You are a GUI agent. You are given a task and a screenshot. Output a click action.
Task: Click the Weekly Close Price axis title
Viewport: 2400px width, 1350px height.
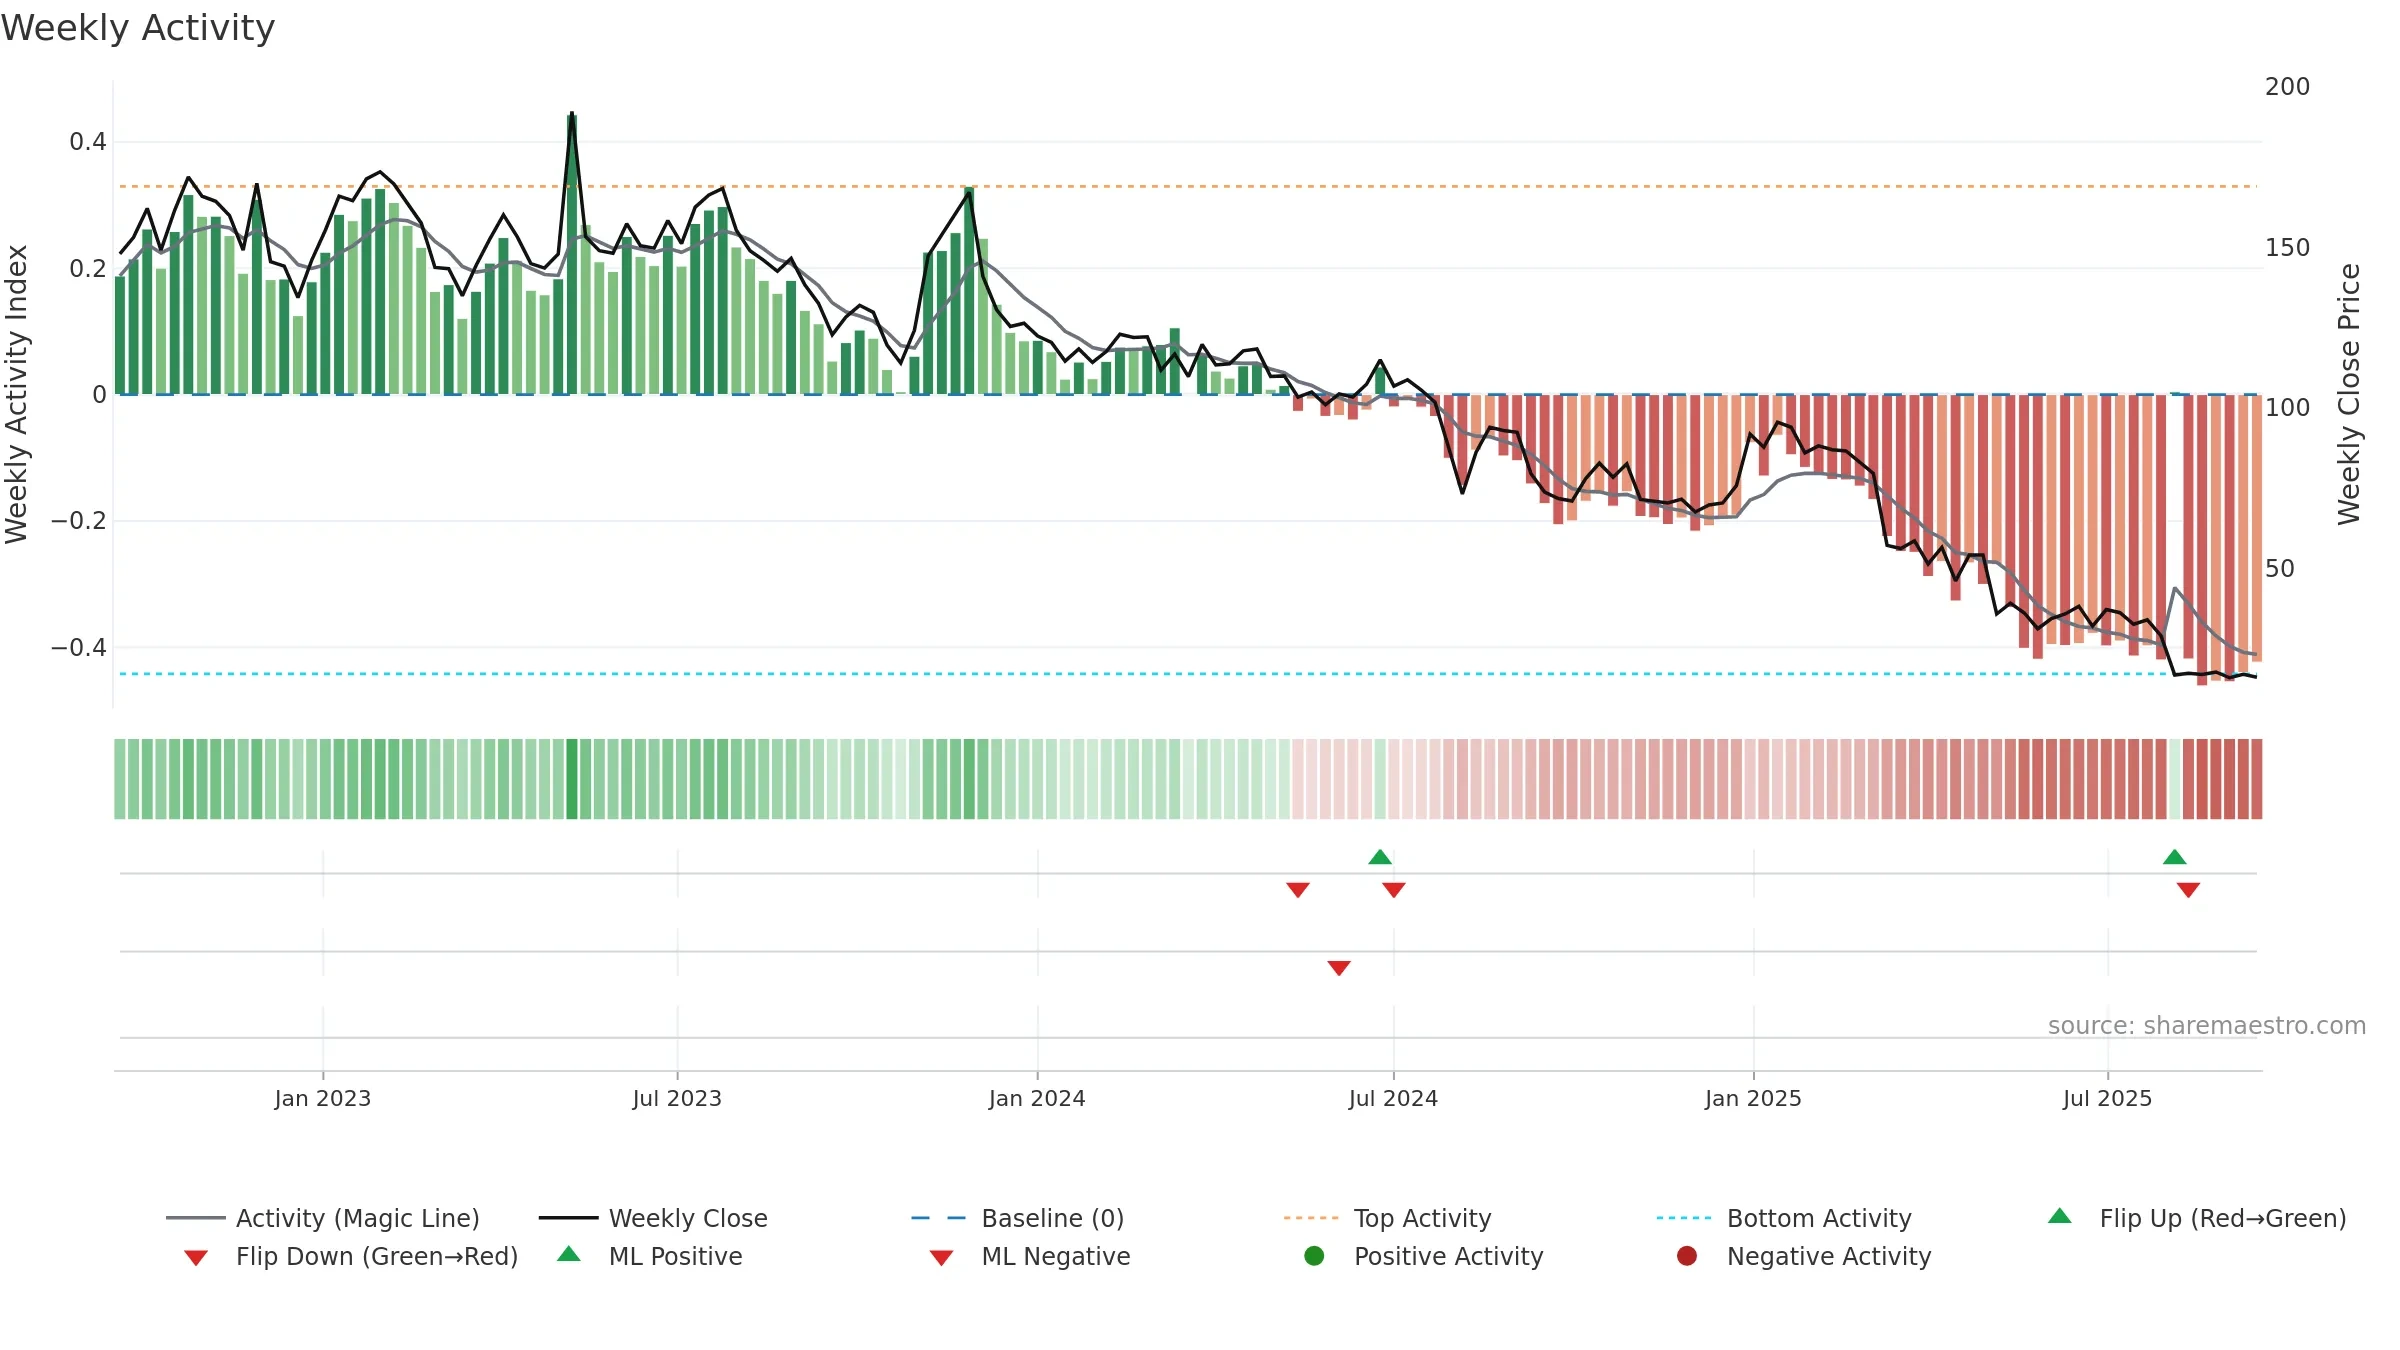pyautogui.click(x=2349, y=395)
